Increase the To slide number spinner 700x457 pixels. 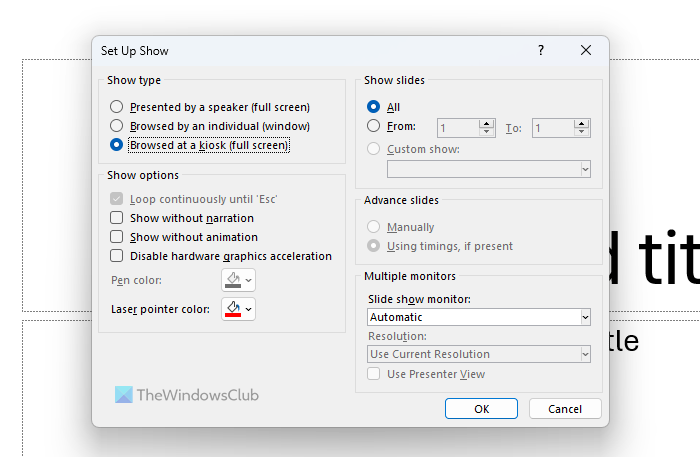pos(582,123)
